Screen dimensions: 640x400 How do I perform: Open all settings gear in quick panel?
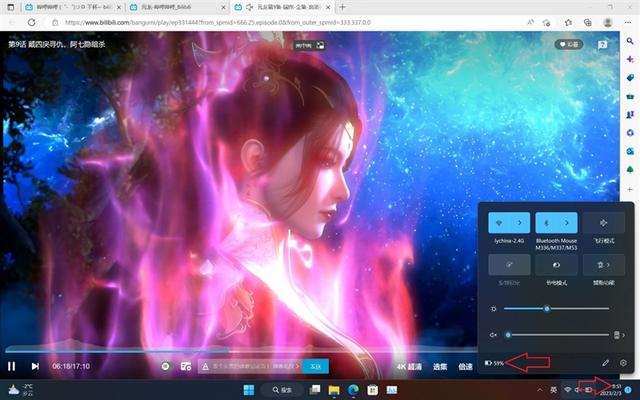[623, 362]
